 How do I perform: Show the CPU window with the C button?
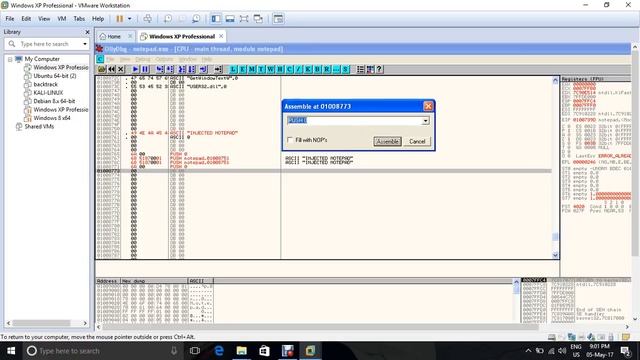click(x=290, y=69)
